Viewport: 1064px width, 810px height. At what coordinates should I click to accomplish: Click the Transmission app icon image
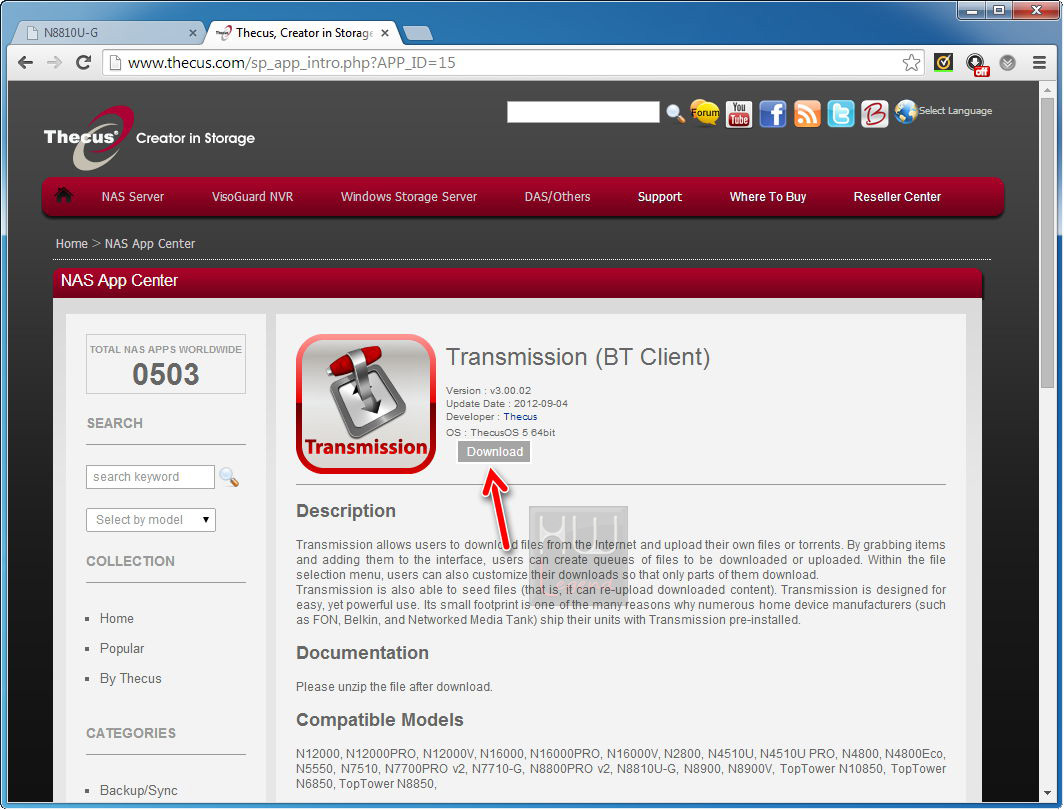click(366, 404)
